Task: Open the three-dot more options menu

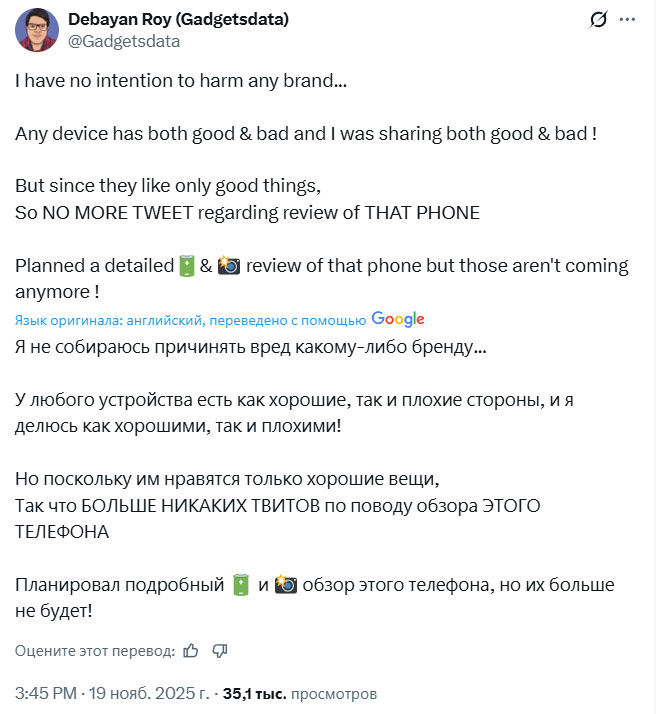Action: [627, 20]
